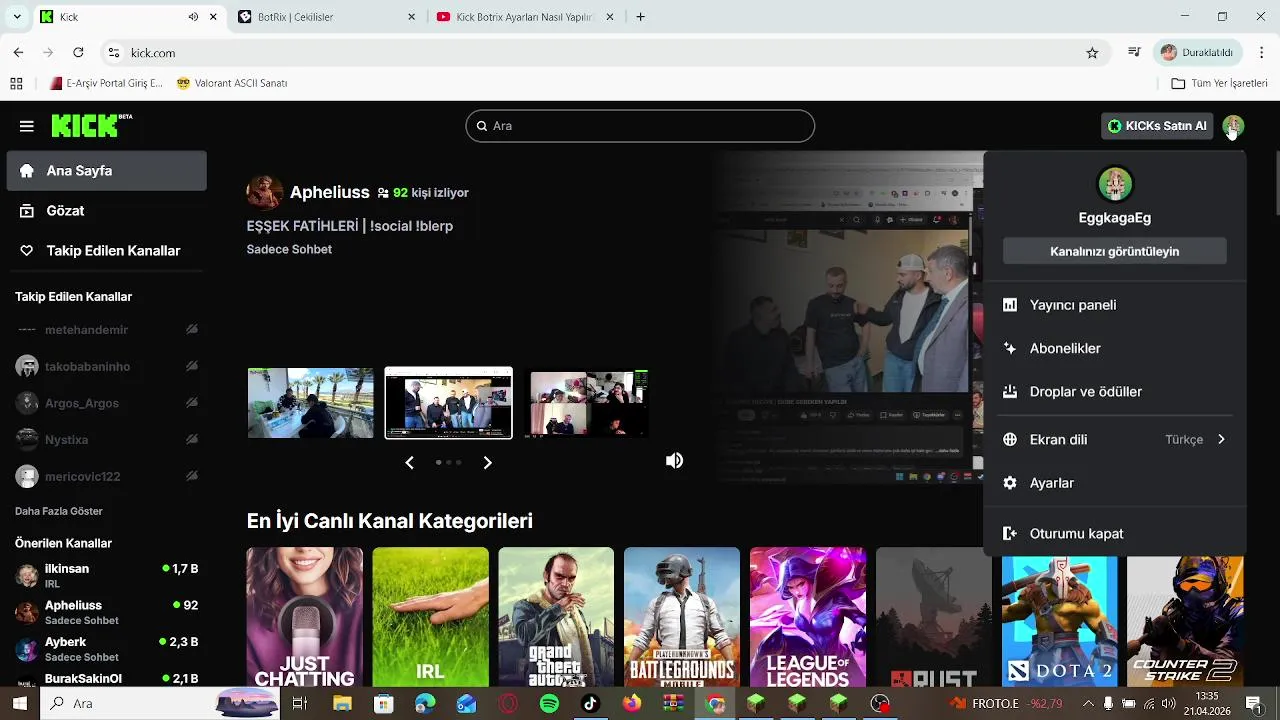This screenshot has height=720, width=1280.
Task: Click the Ayarlar gear icon
Action: coord(1010,483)
